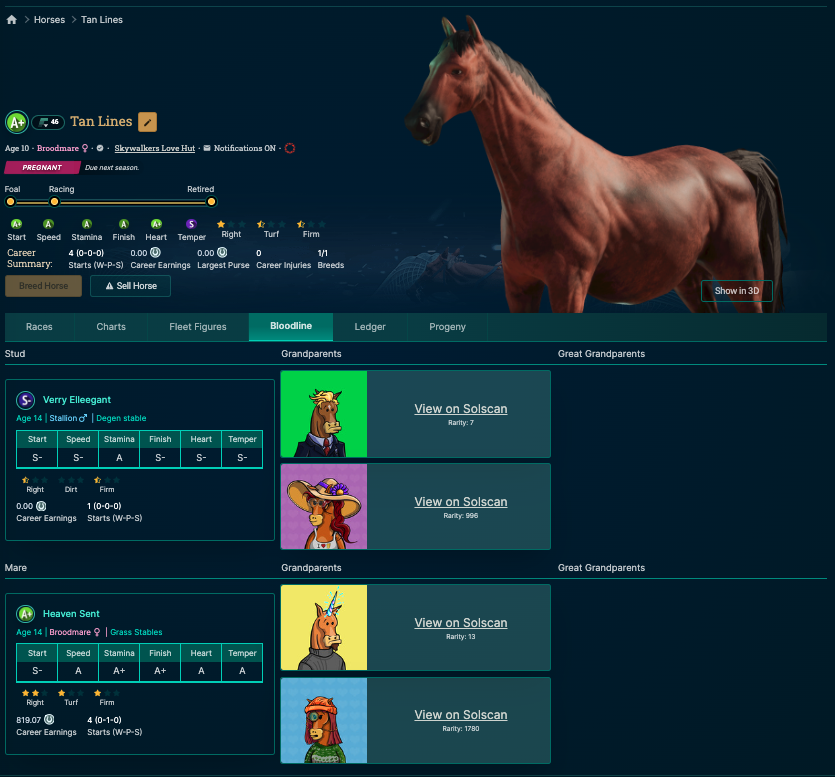The width and height of the screenshot is (835, 777).
Task: Click the Stallion male symbol icon
Action: pyautogui.click(x=83, y=418)
